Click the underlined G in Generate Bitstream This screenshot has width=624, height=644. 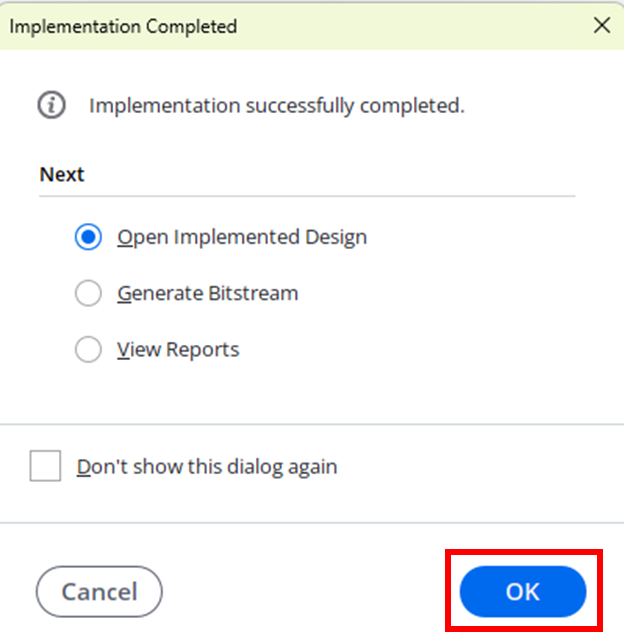pyautogui.click(x=124, y=293)
